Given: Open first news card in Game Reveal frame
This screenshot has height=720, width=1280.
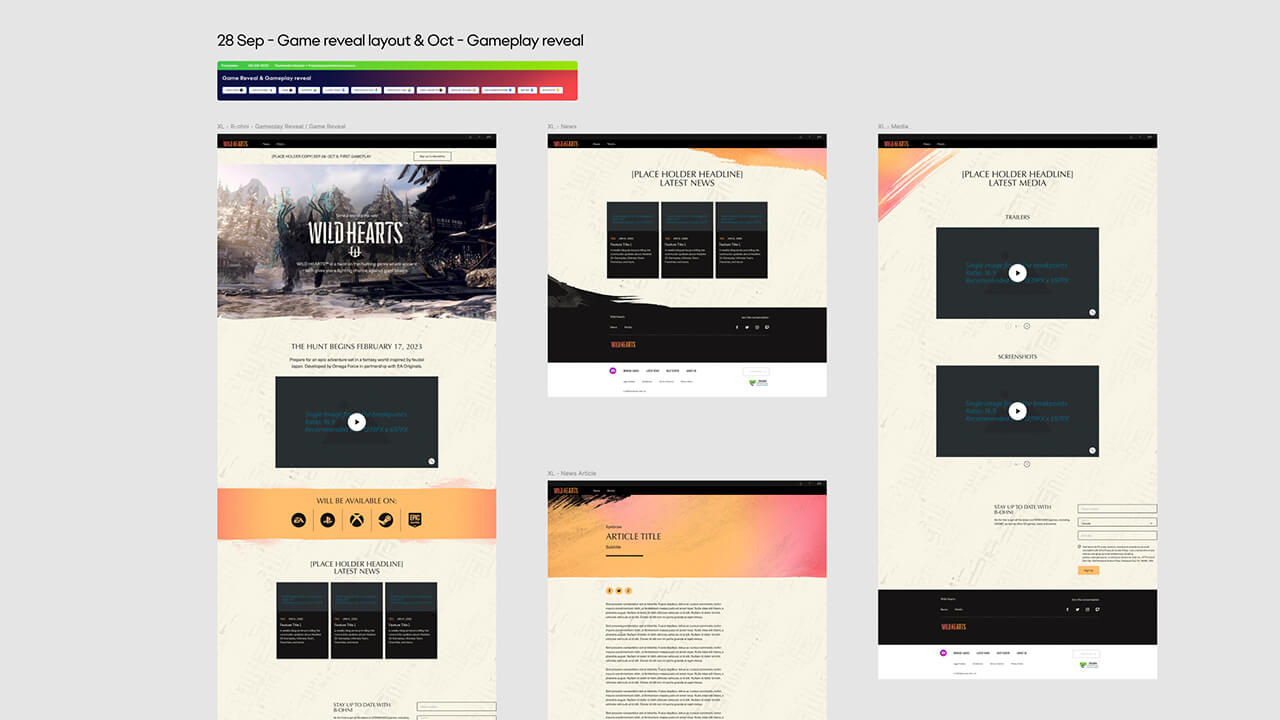Looking at the screenshot, I should click(x=303, y=620).
